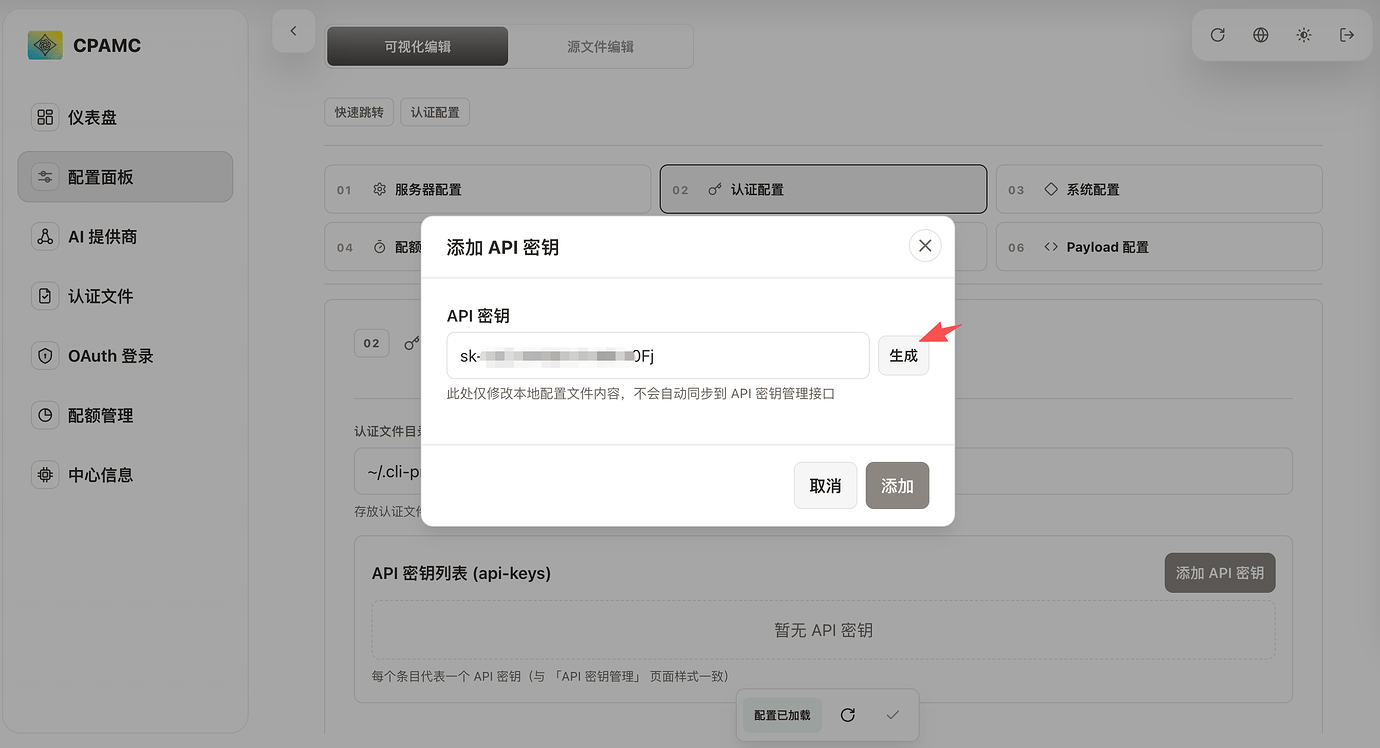This screenshot has width=1380, height=748.
Task: Click the API 密钥列表 (api-keys) heading
Action: [x=462, y=573]
